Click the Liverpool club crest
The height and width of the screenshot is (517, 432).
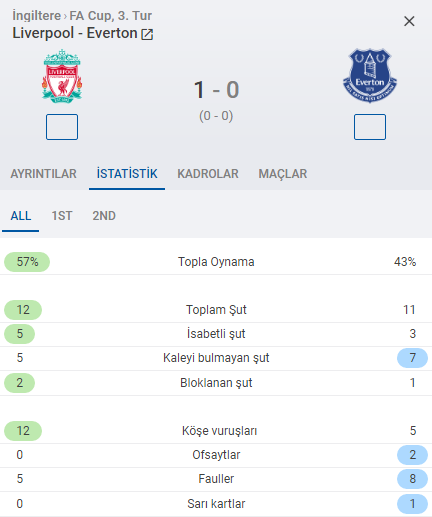pyautogui.click(x=62, y=76)
